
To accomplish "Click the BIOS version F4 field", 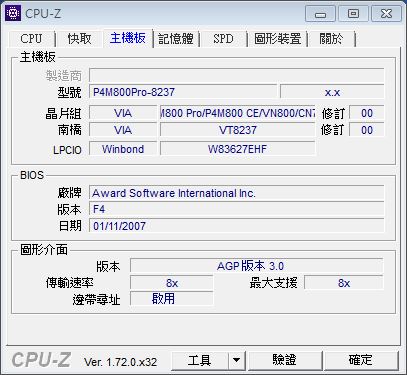I will 236,209.
